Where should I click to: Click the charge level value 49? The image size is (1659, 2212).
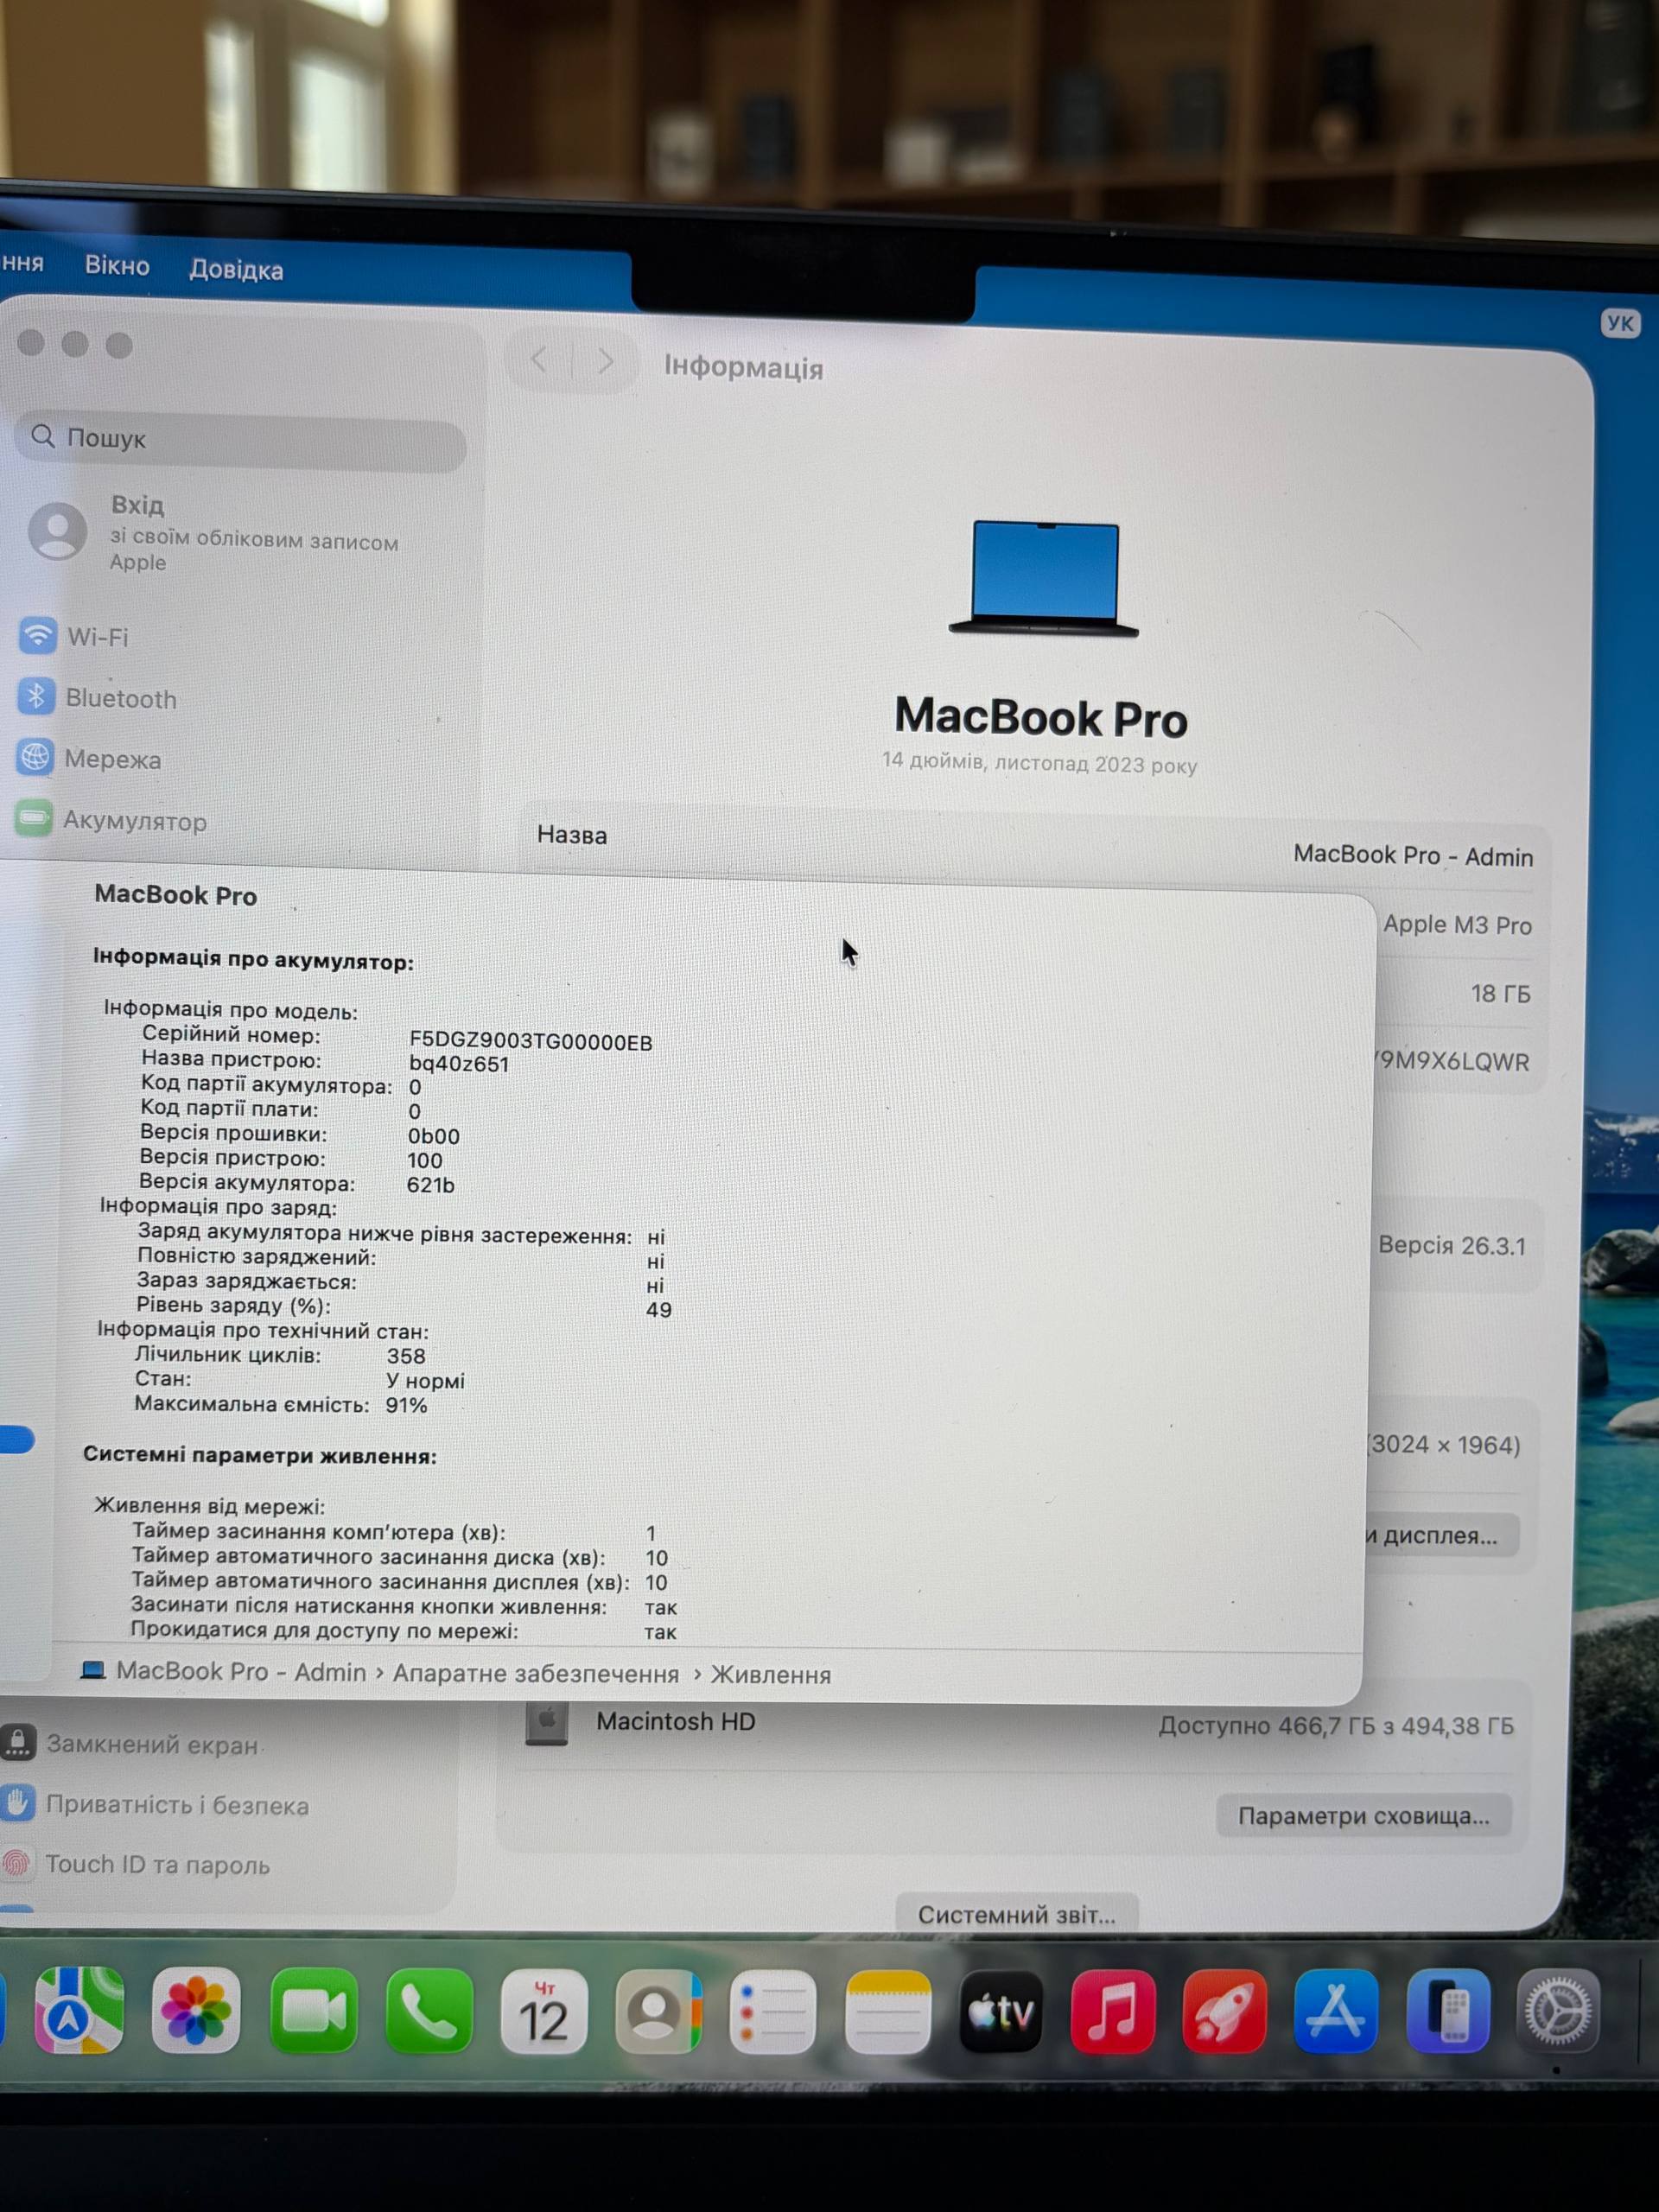[659, 1310]
